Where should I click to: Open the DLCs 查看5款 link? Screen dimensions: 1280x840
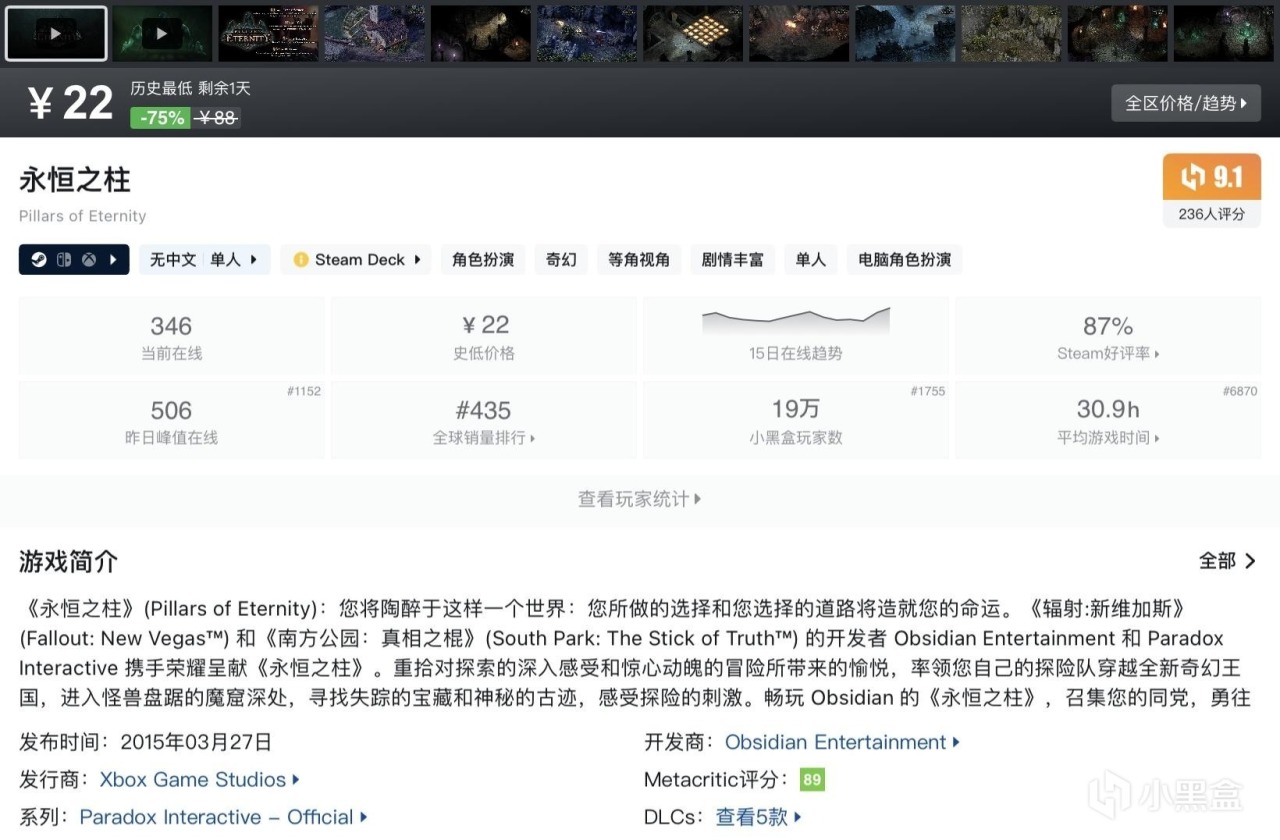click(x=759, y=817)
